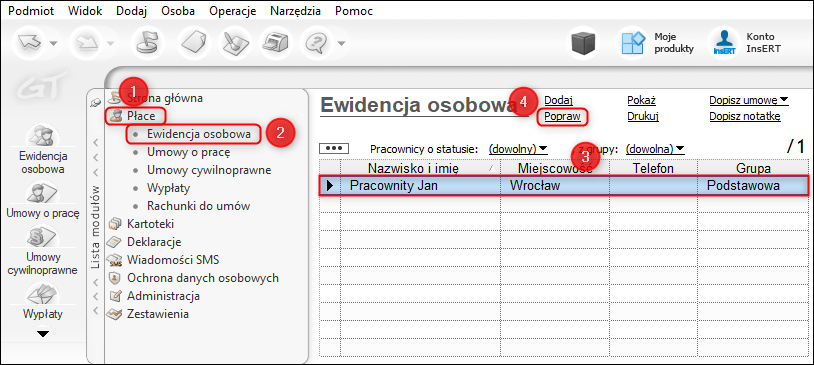The width and height of the screenshot is (814, 365).
Task: Open the employee status filter dropdown
Action: click(x=518, y=149)
